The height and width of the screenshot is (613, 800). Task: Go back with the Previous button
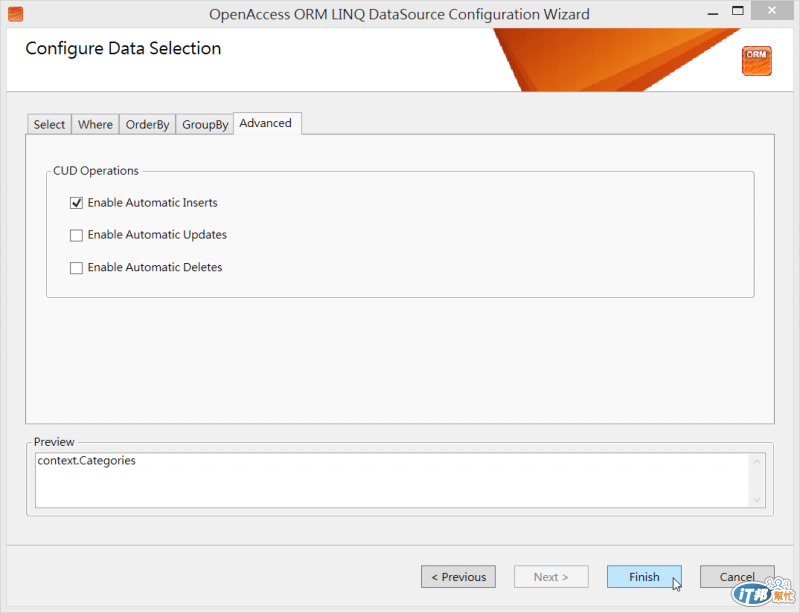point(458,577)
